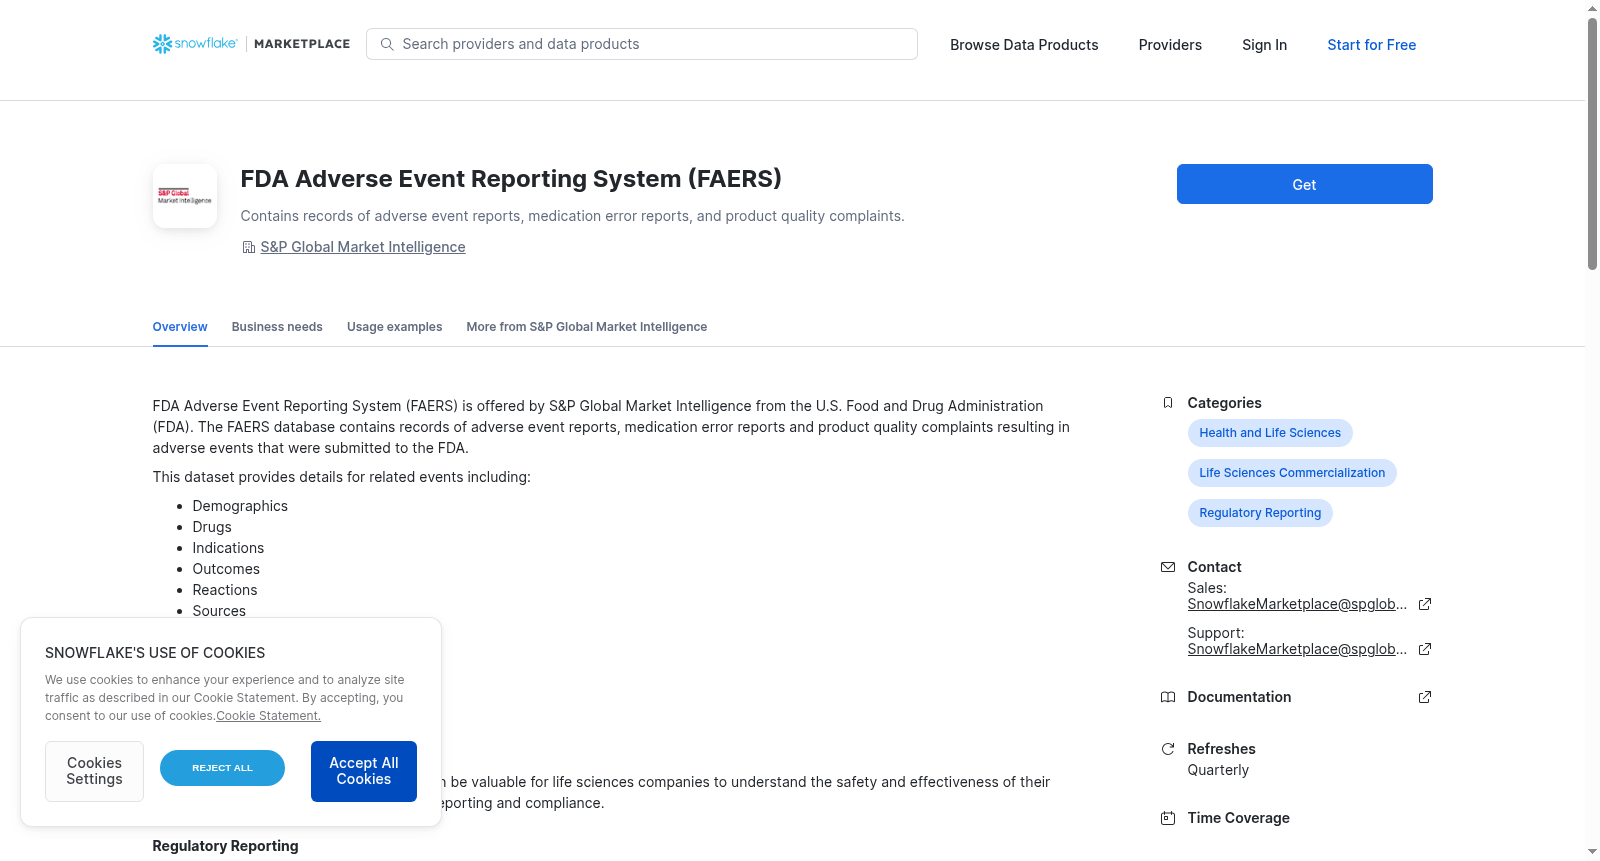Click Start for Free link
Screen dimensions: 1600x861
1371,45
